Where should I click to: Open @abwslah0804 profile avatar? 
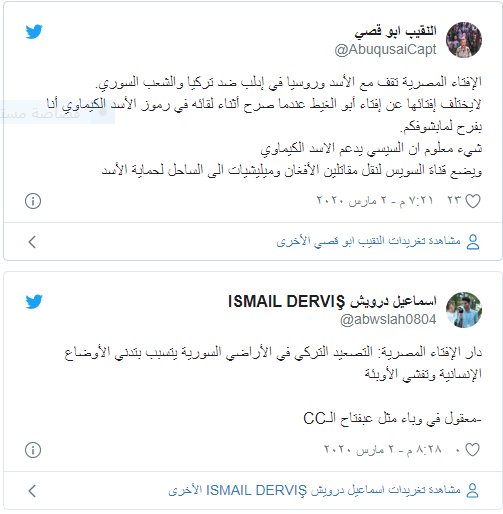[x=464, y=310]
